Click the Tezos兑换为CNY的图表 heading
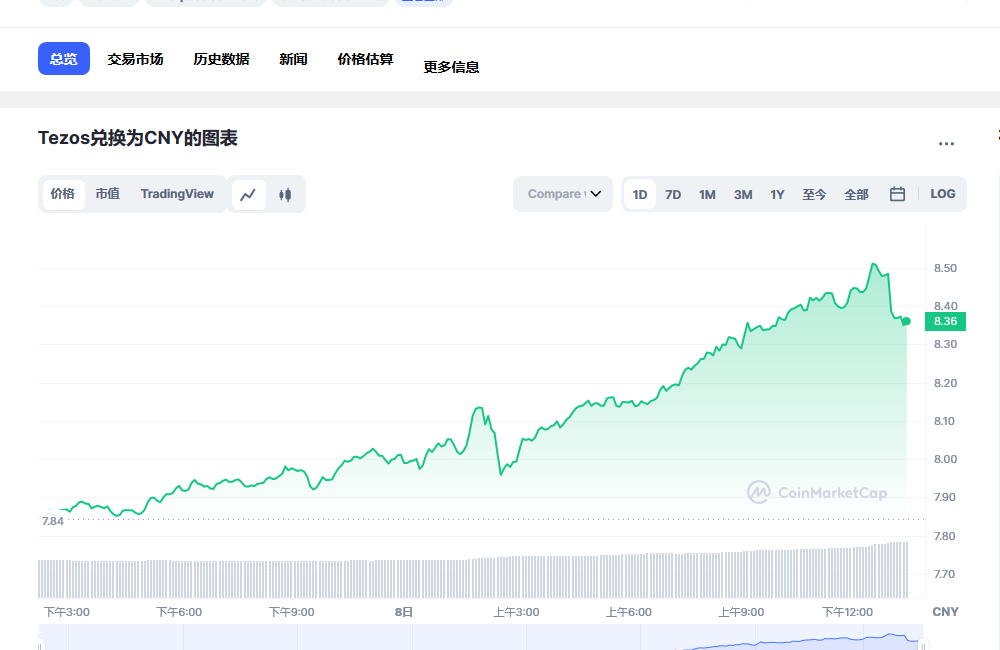 point(138,138)
